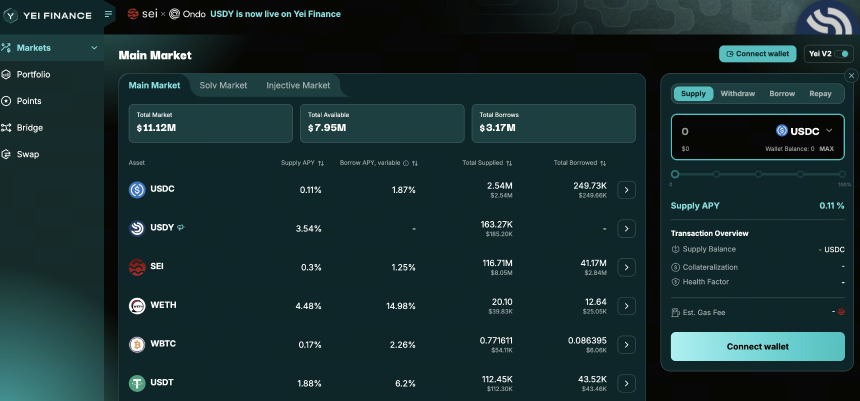Show info for Borrow APY, variable

406,163
